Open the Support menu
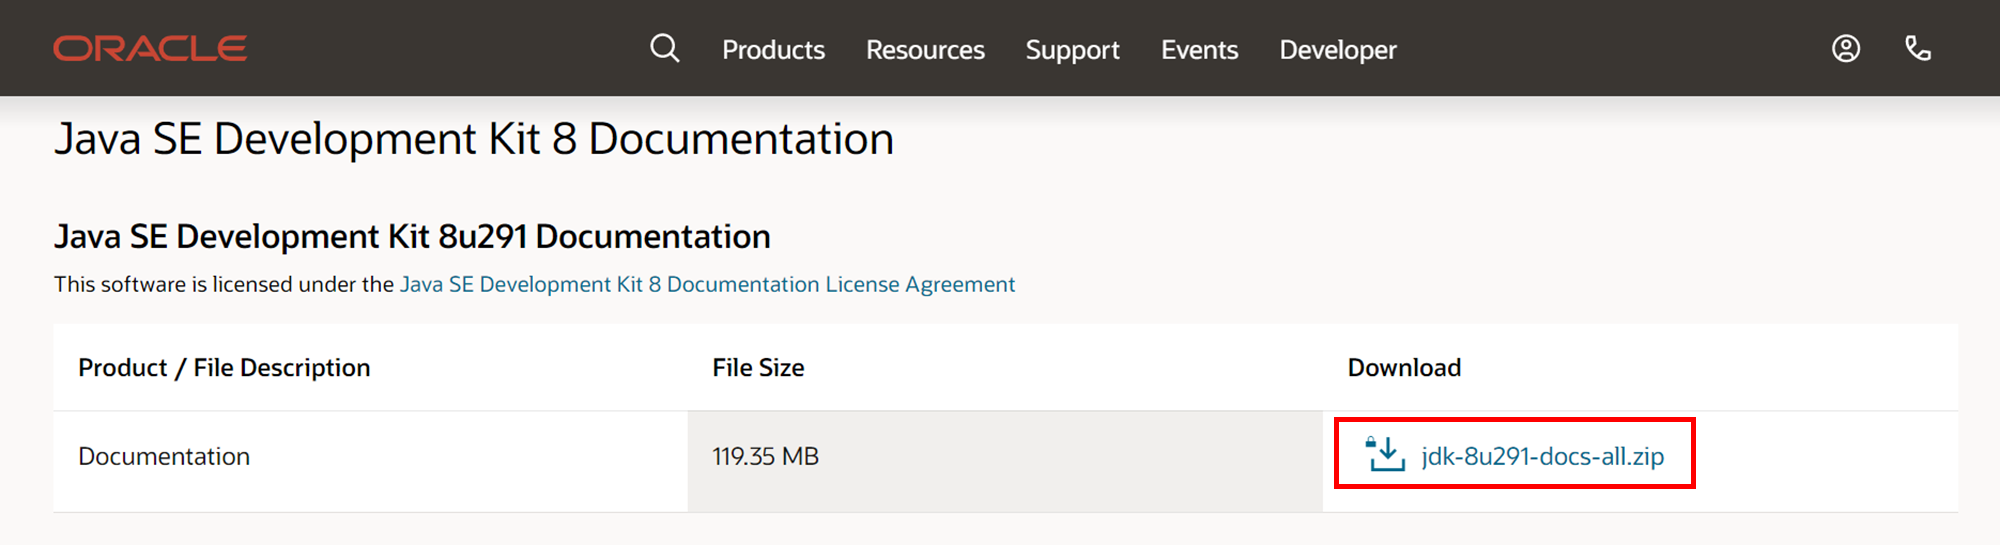This screenshot has height=545, width=2000. (1072, 50)
